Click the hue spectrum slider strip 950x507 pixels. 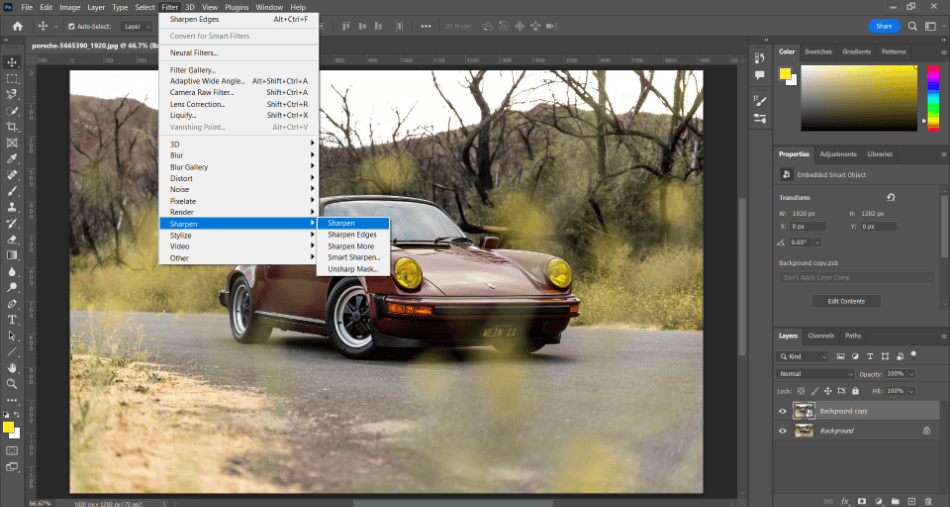point(933,98)
